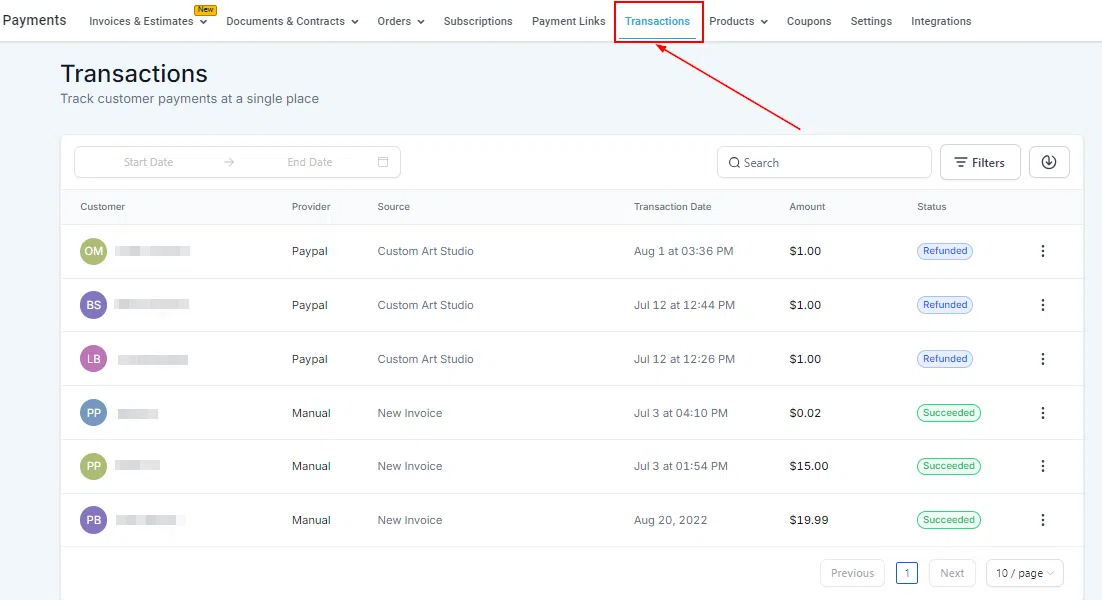Click Refunded status on Jul 12 12:26 PM row
Screen dimensions: 1102x600
[x=945, y=359]
